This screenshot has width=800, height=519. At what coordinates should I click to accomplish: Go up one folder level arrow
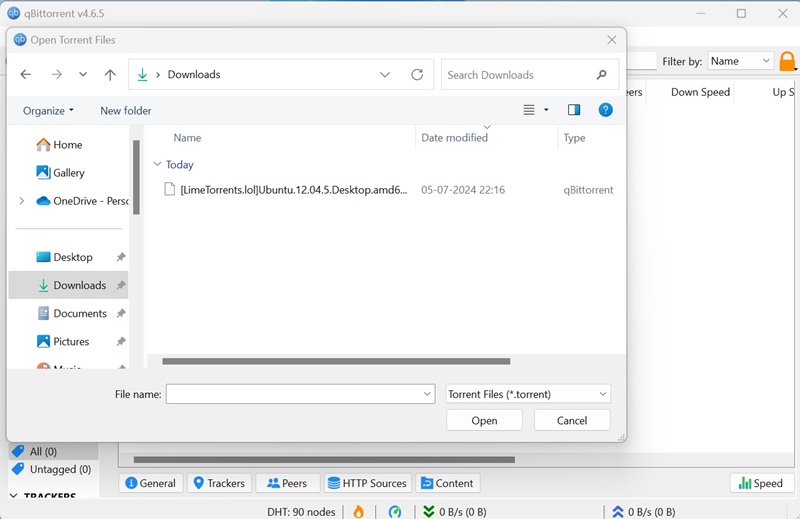click(x=110, y=75)
